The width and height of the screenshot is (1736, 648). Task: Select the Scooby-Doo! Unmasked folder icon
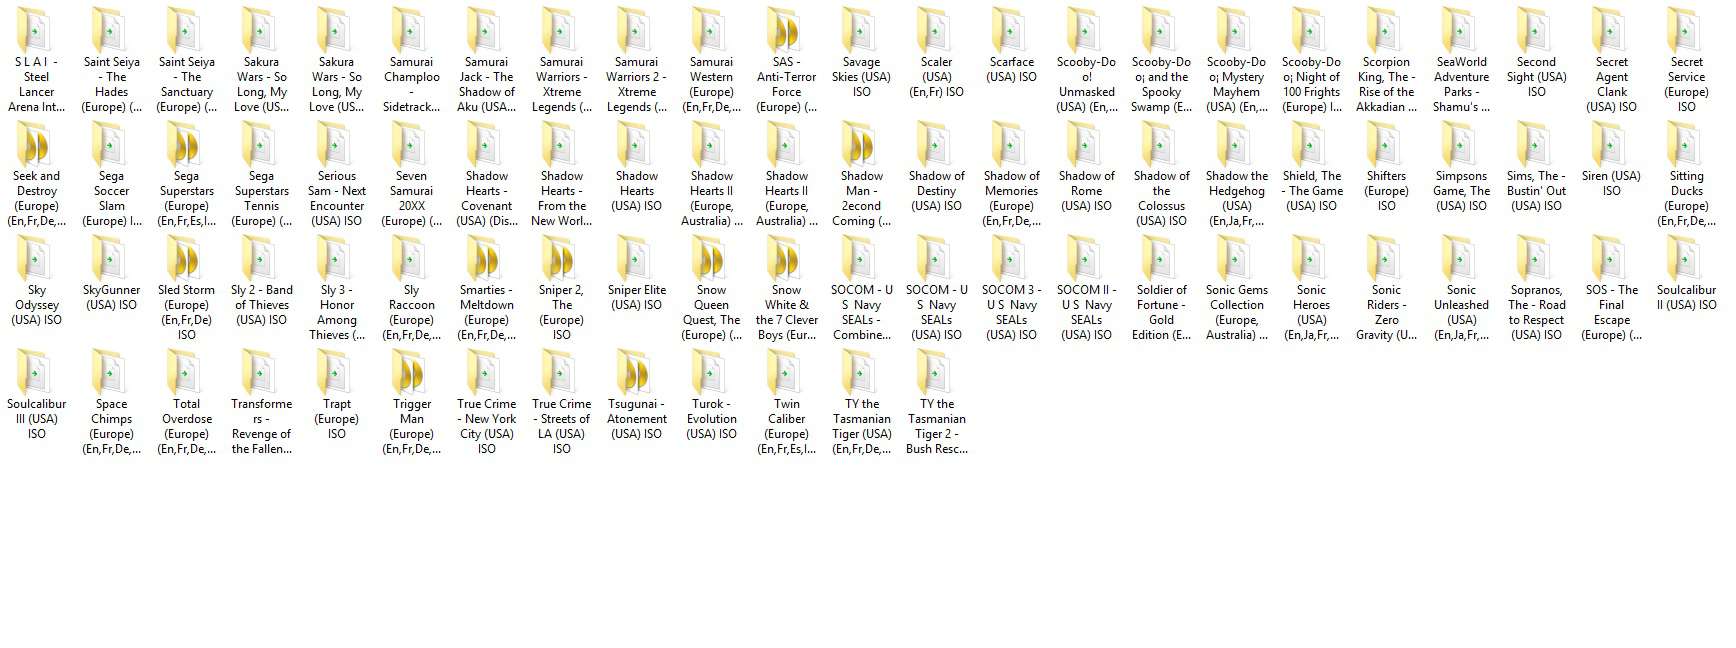(1086, 29)
